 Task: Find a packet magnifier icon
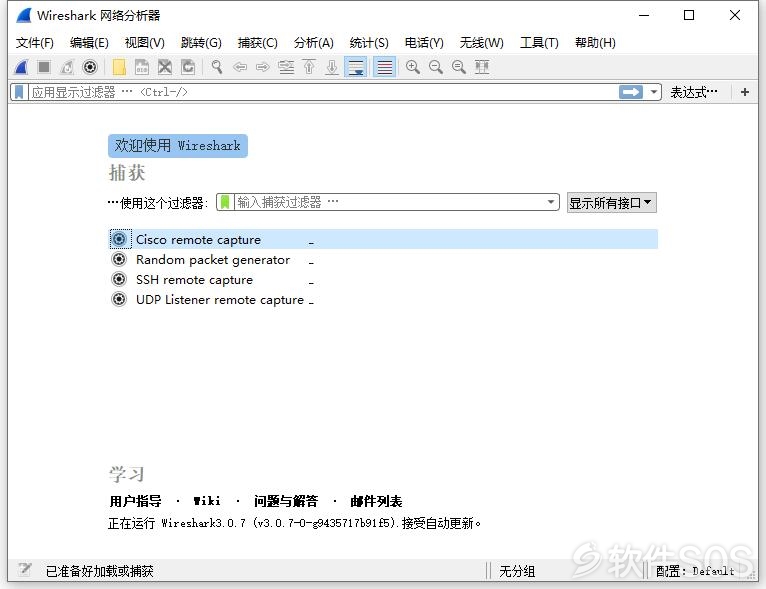click(x=217, y=67)
